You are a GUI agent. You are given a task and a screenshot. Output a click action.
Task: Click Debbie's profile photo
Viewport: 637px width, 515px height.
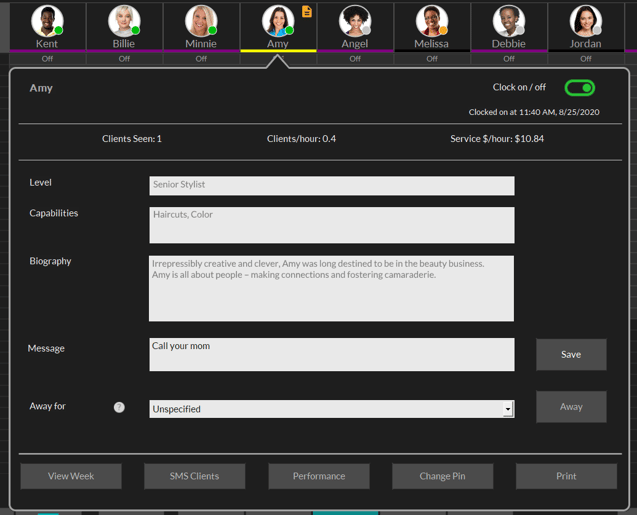pos(509,20)
